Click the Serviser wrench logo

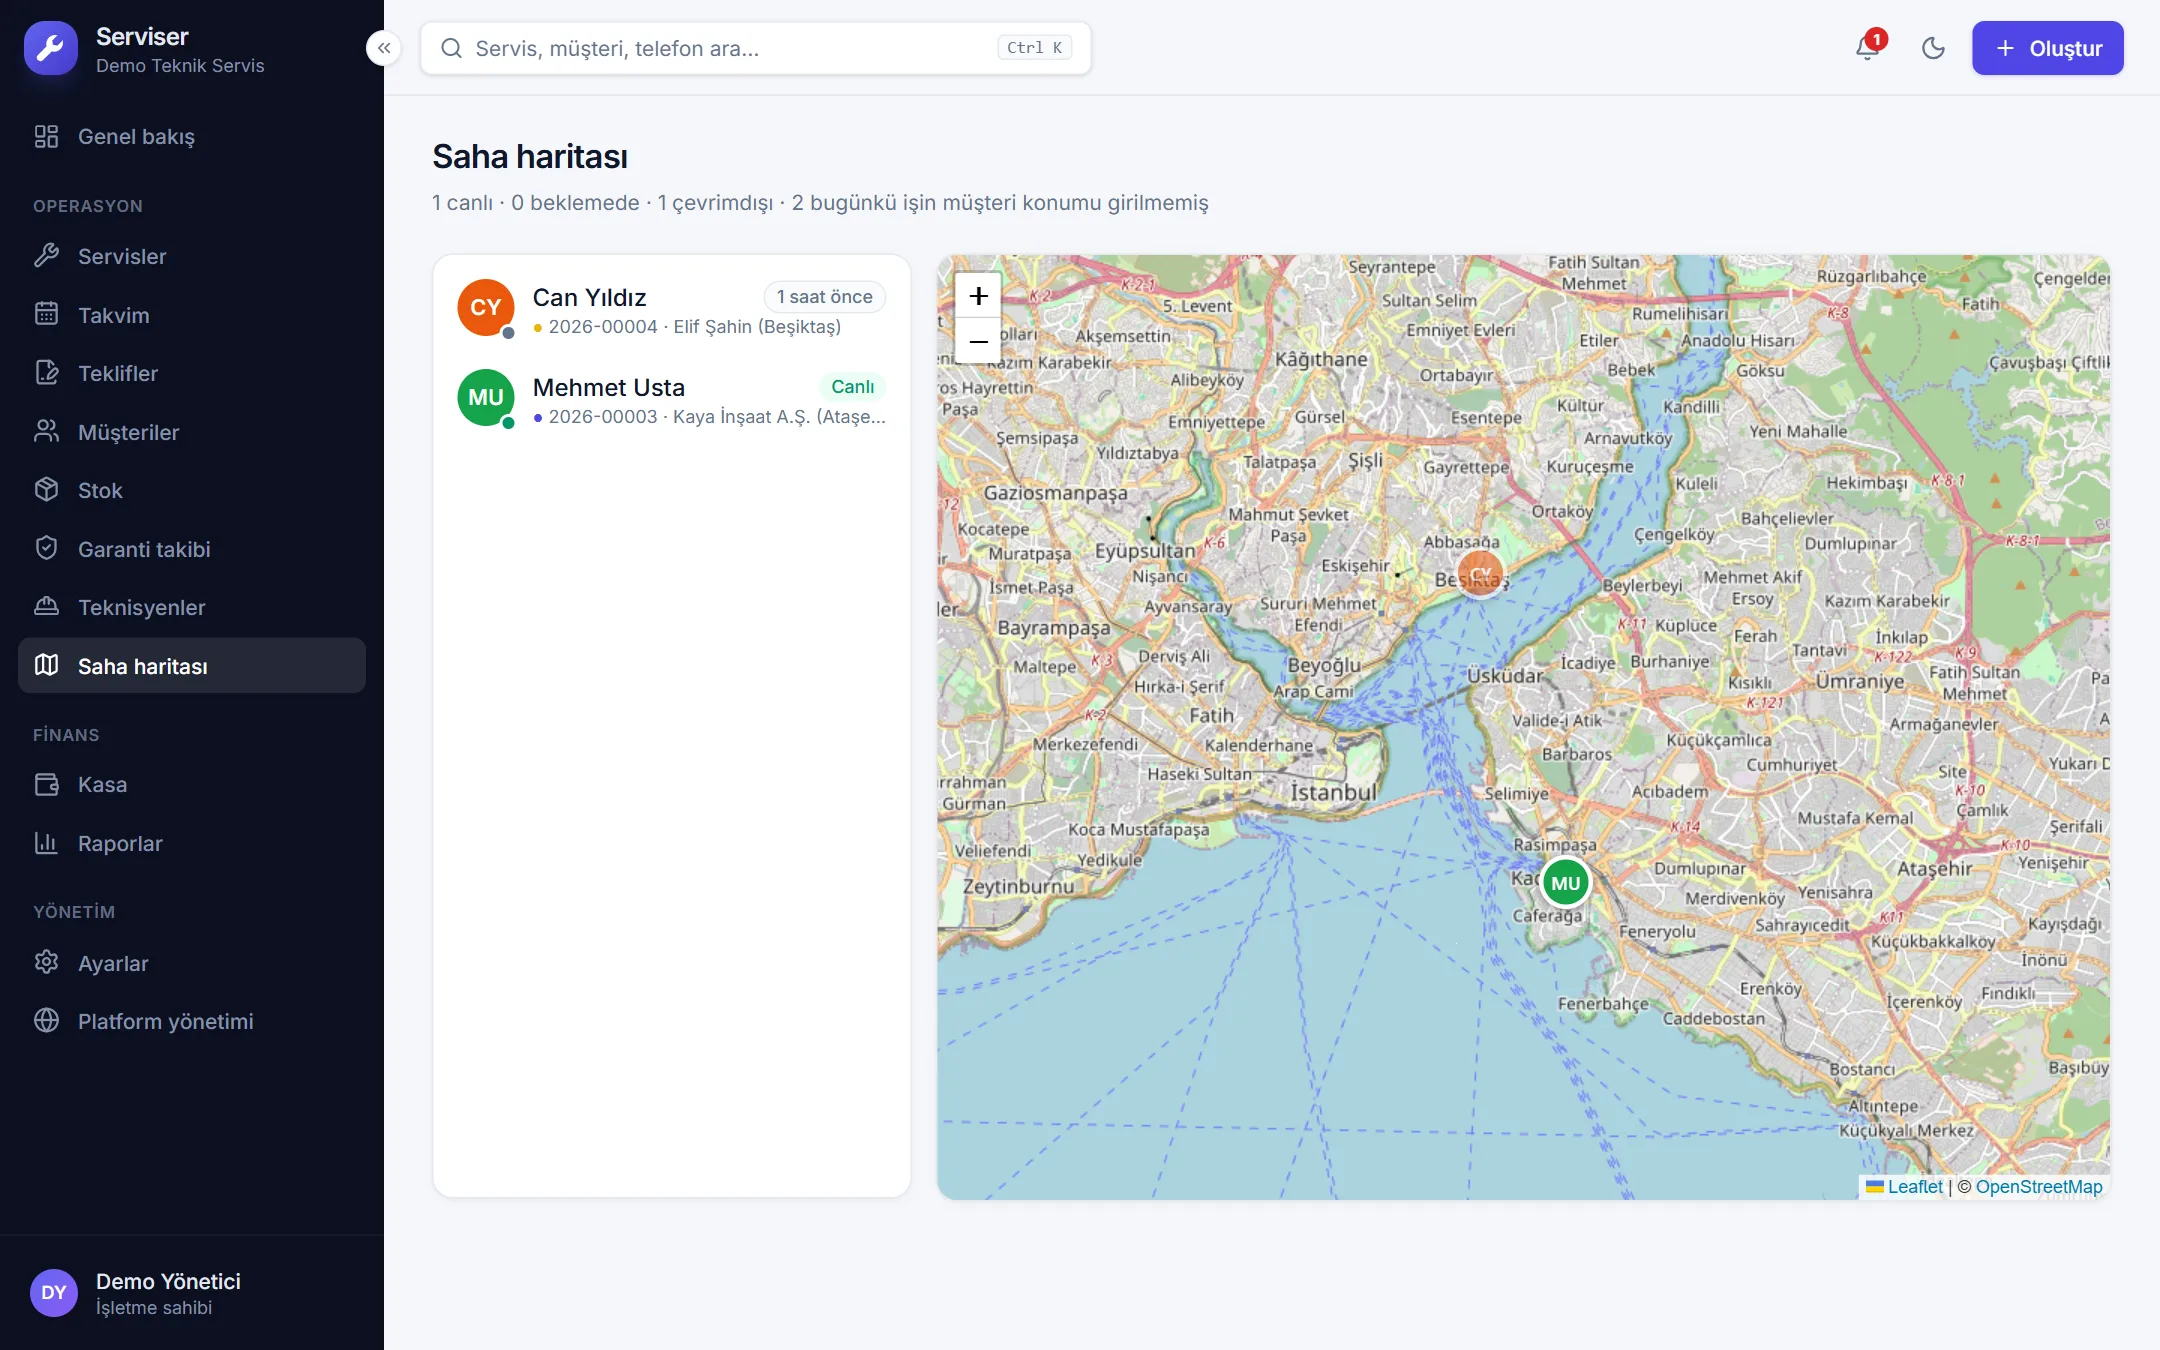(x=51, y=48)
